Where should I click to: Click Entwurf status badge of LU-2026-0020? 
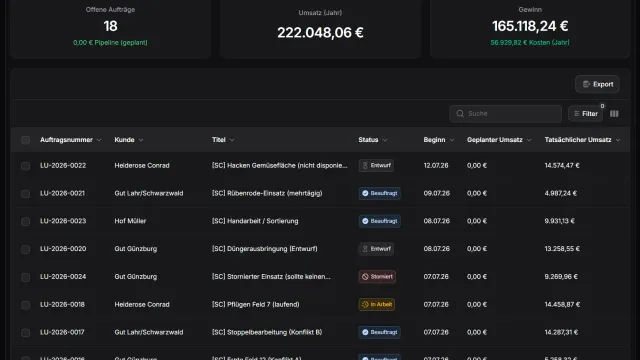376,249
